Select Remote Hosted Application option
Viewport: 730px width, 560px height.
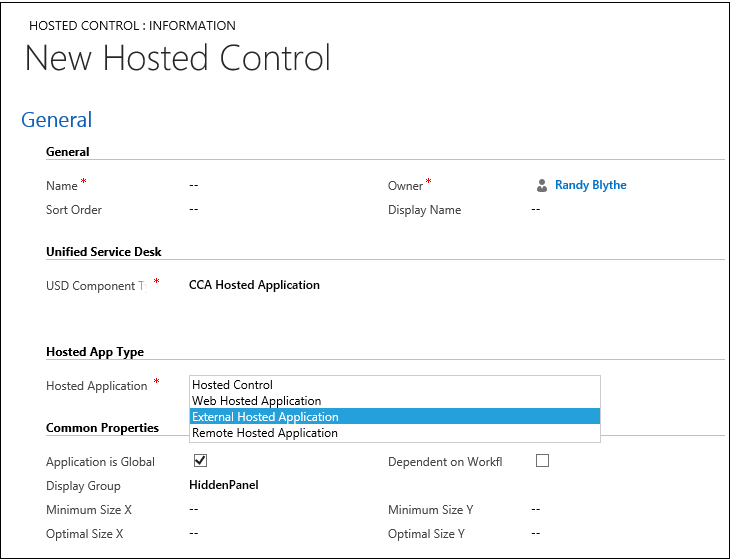click(x=395, y=433)
